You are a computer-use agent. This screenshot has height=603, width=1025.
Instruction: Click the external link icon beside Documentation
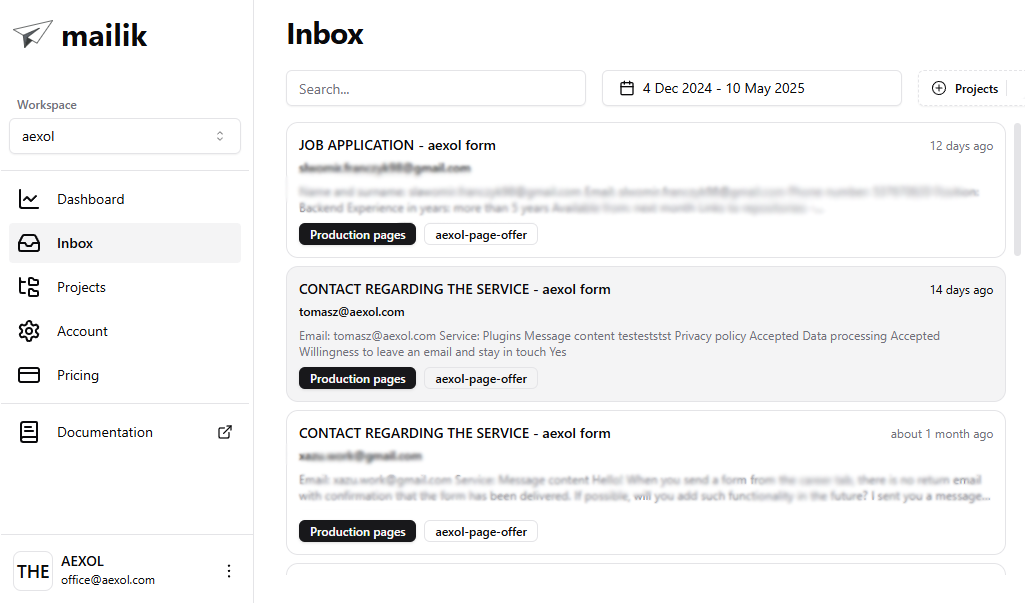(x=225, y=432)
